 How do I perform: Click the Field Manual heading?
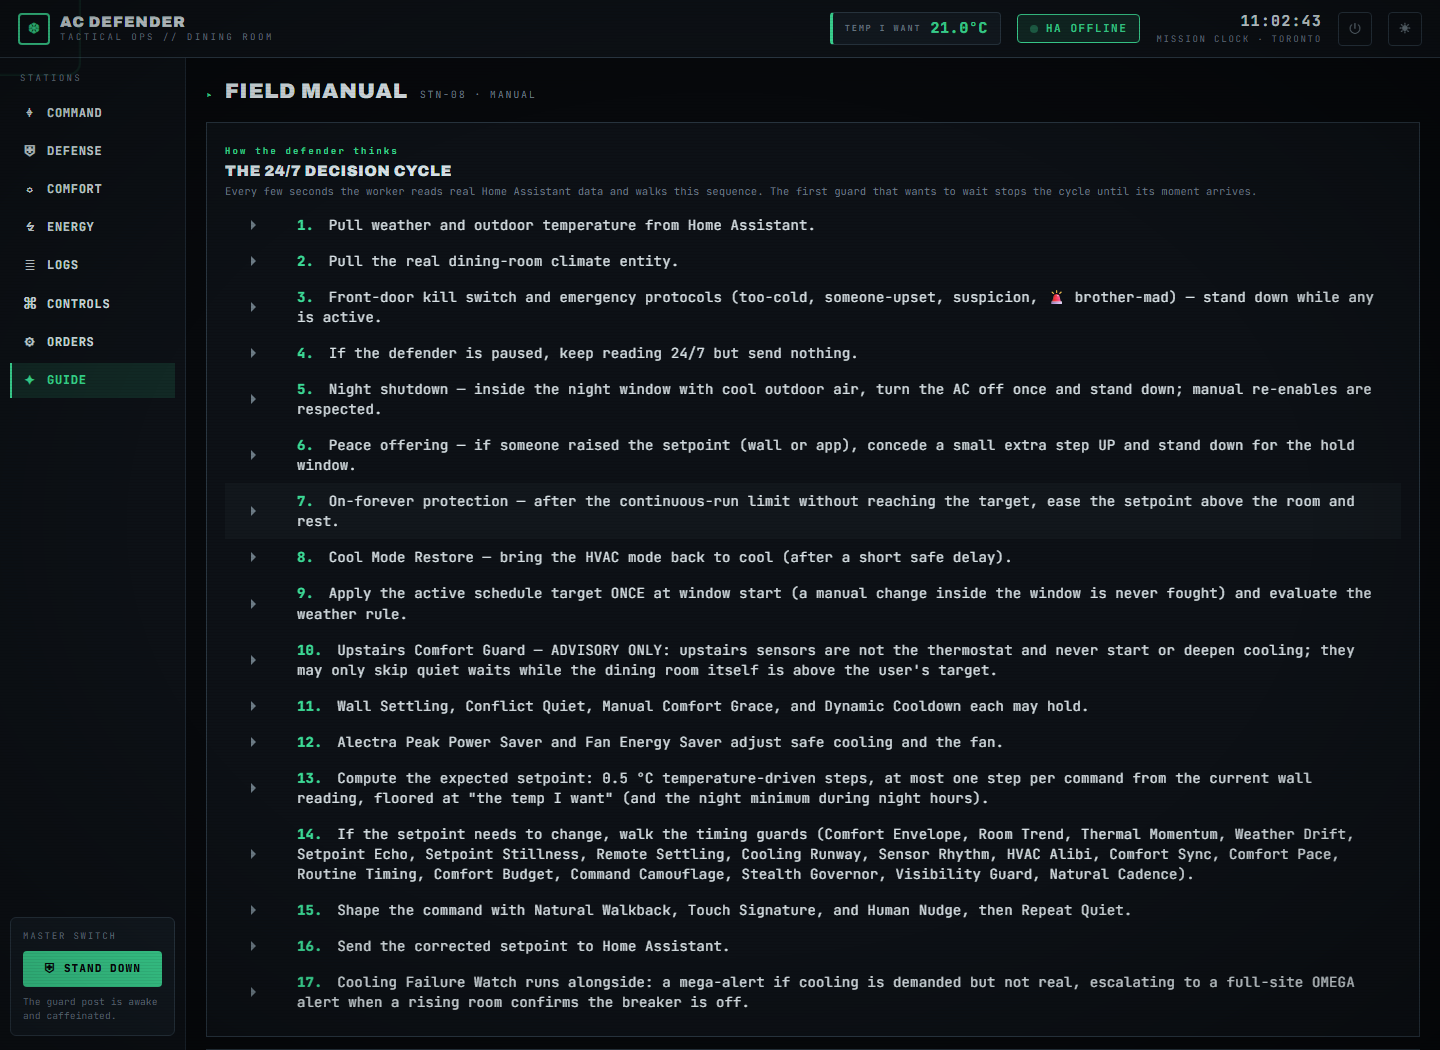[x=316, y=91]
